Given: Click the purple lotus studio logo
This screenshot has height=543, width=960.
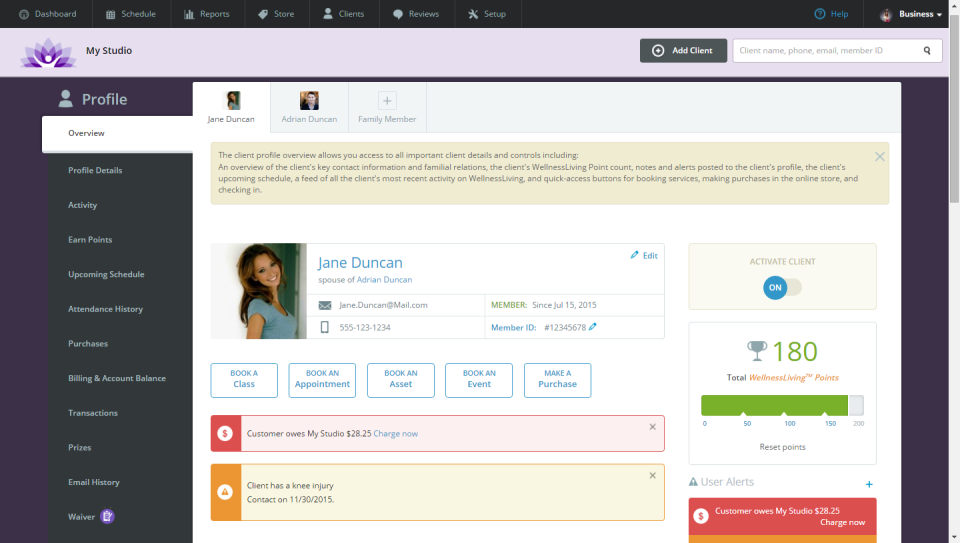Looking at the screenshot, I should point(48,52).
